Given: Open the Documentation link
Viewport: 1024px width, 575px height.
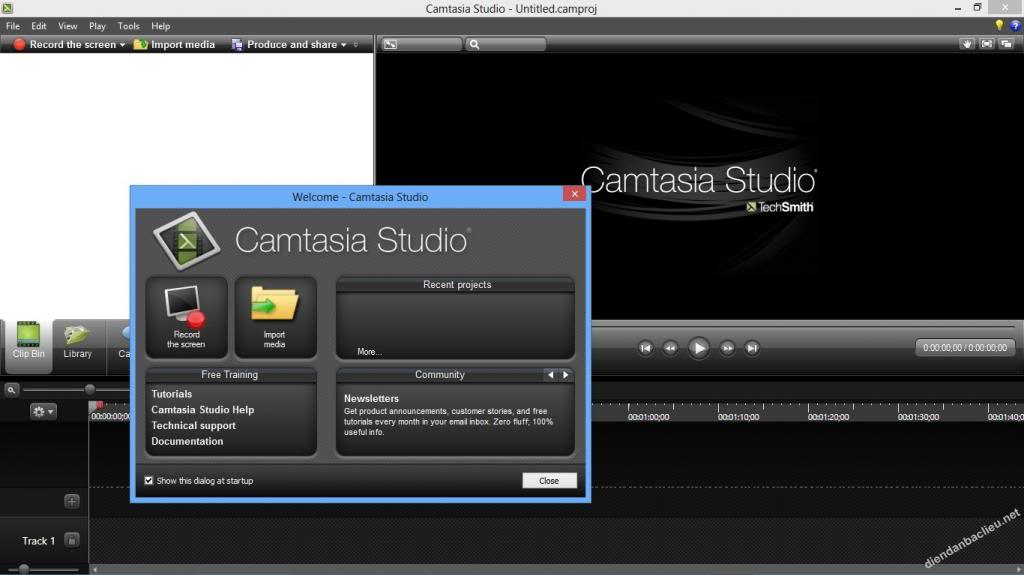Looking at the screenshot, I should pos(187,441).
